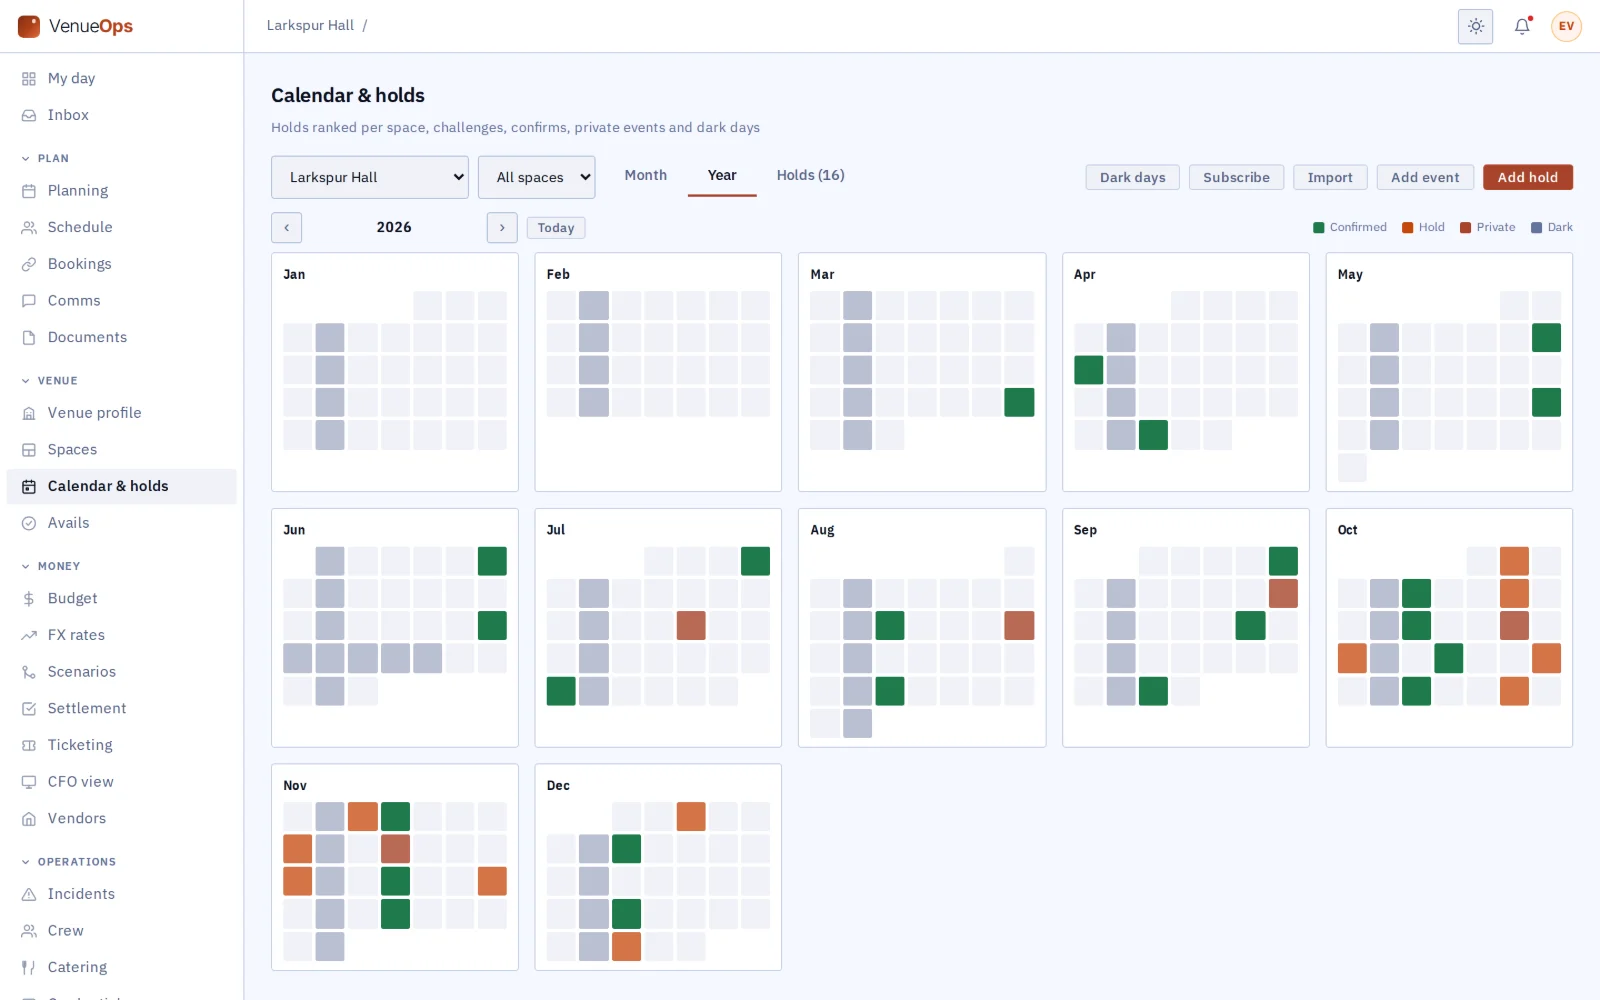Open the All spaces dropdown
1600x1000 pixels.
[536, 177]
